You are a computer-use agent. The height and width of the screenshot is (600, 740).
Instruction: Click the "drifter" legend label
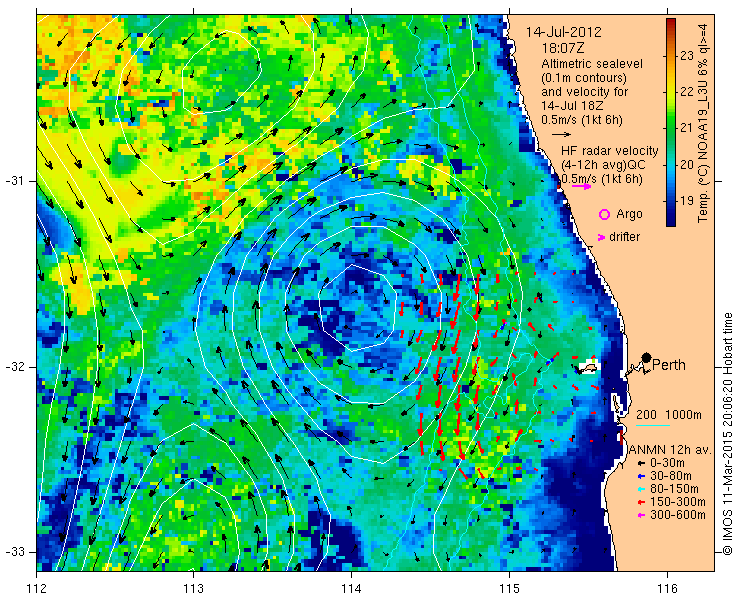(x=624, y=237)
